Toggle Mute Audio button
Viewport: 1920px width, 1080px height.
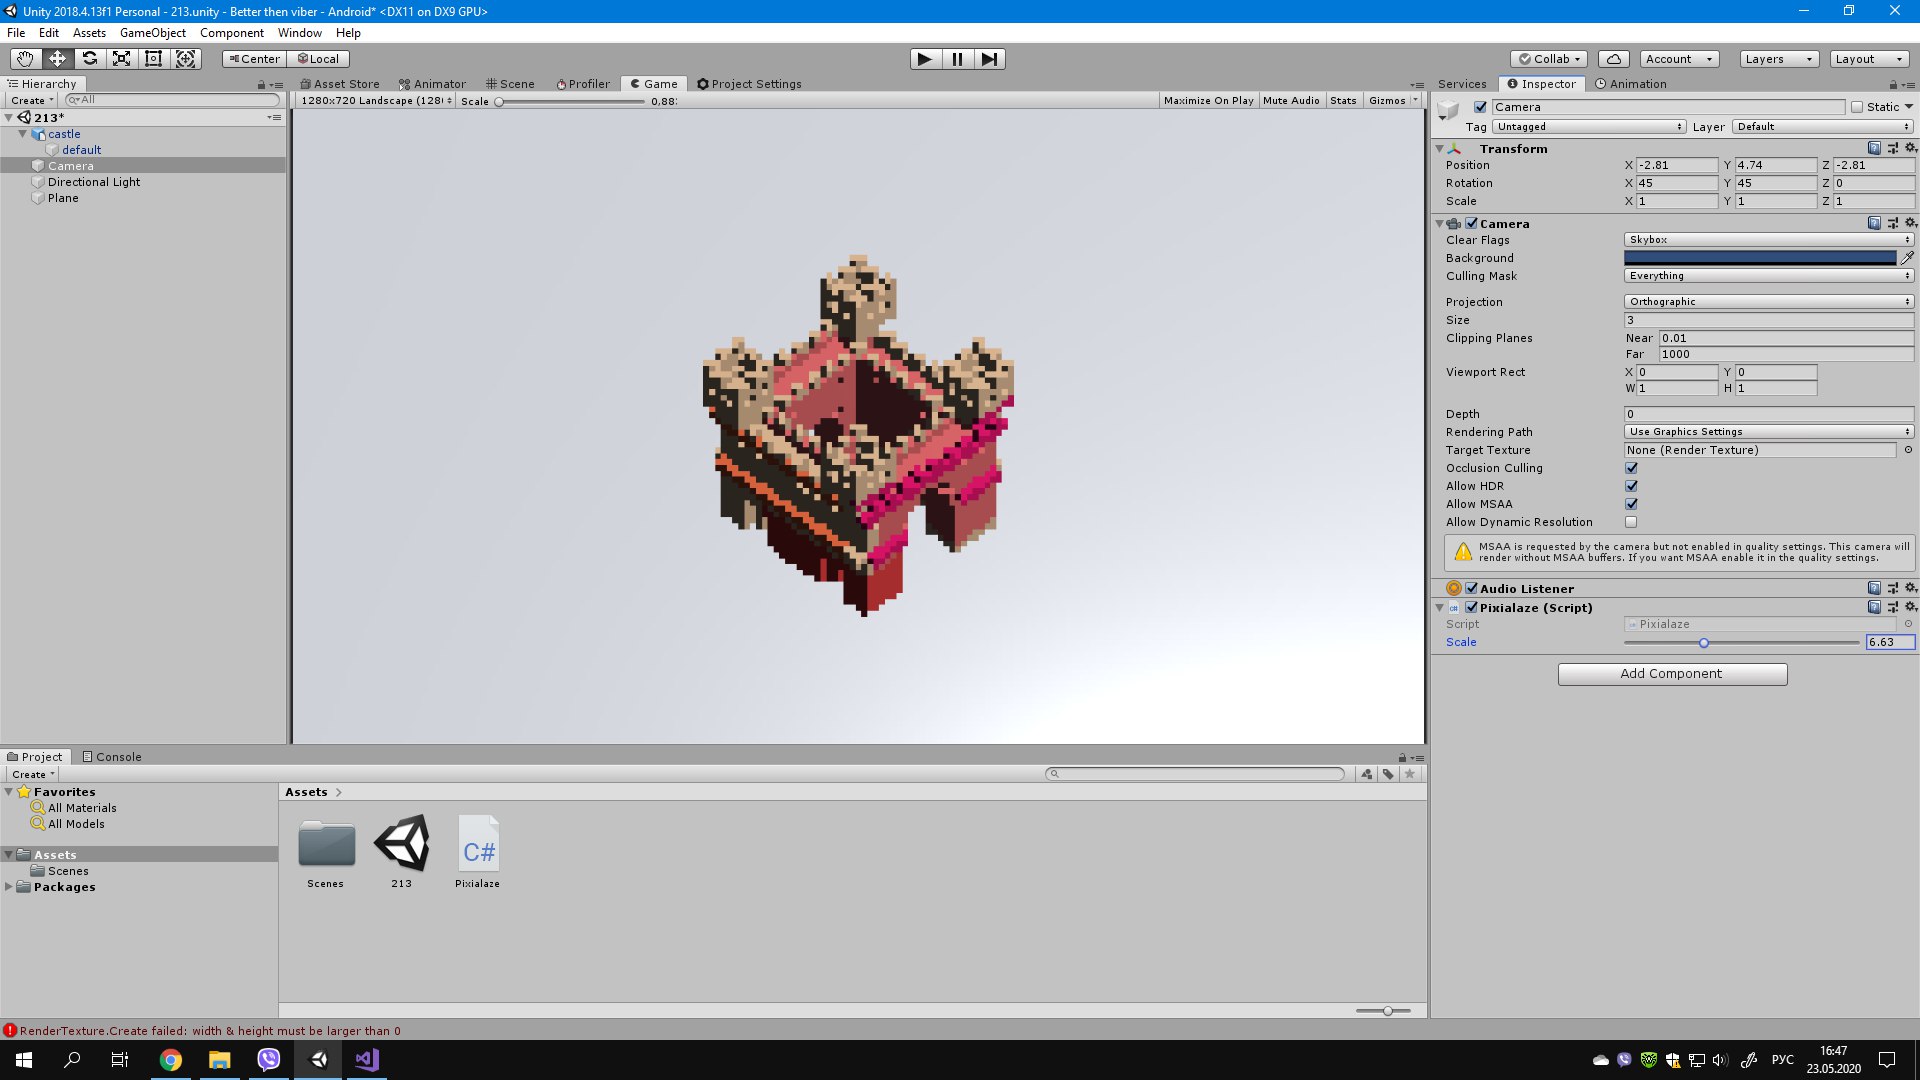pos(1291,101)
